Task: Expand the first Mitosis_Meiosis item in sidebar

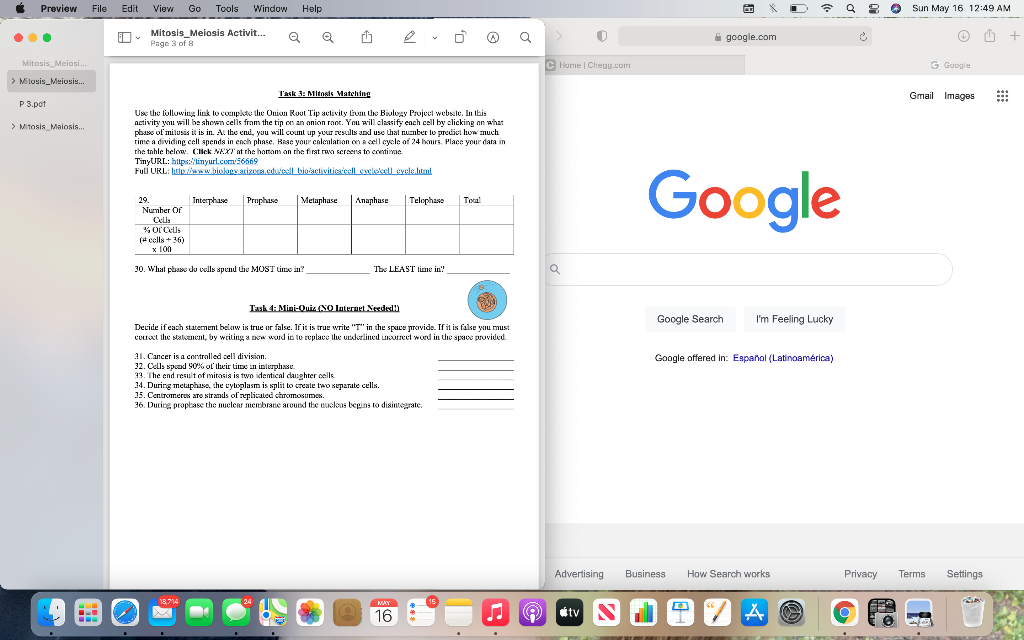Action: (16, 79)
